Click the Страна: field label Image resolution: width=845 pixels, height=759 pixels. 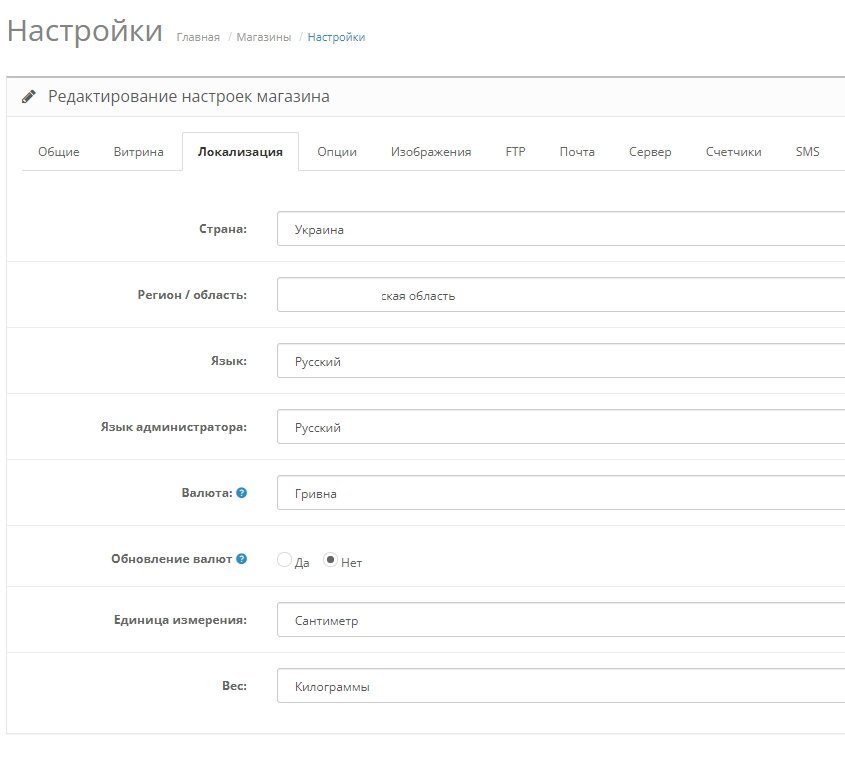click(223, 229)
